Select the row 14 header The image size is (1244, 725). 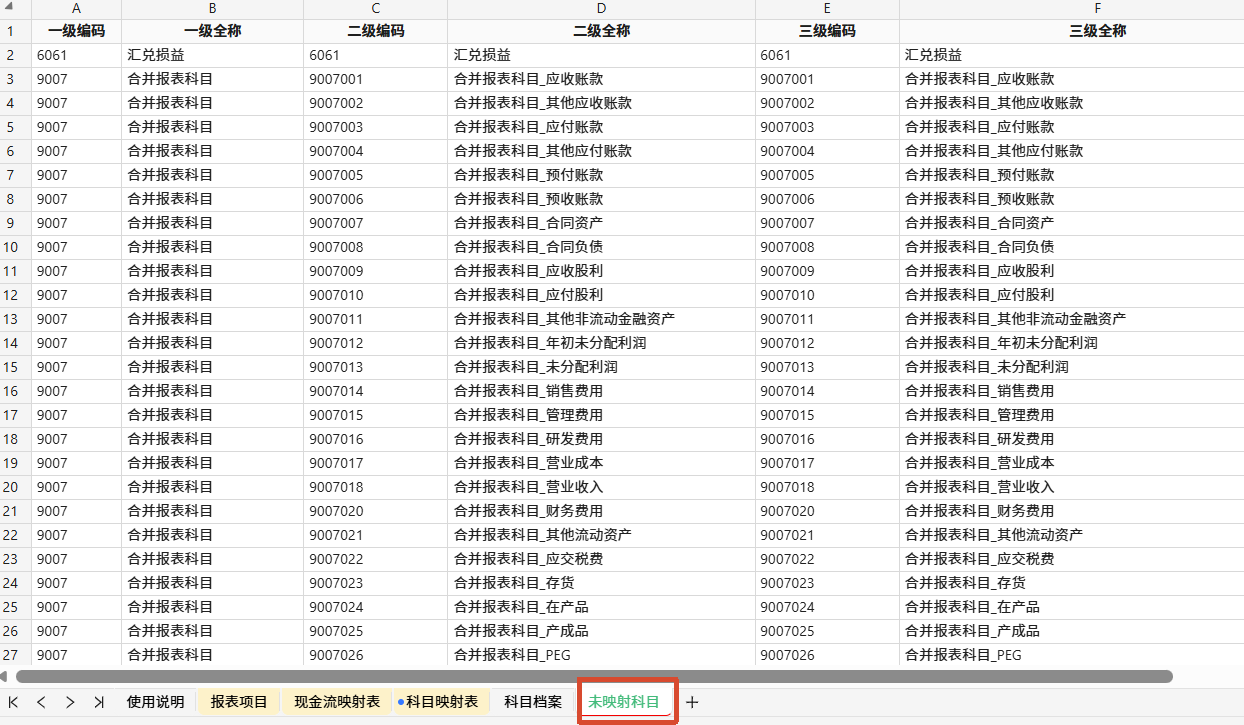click(15, 343)
